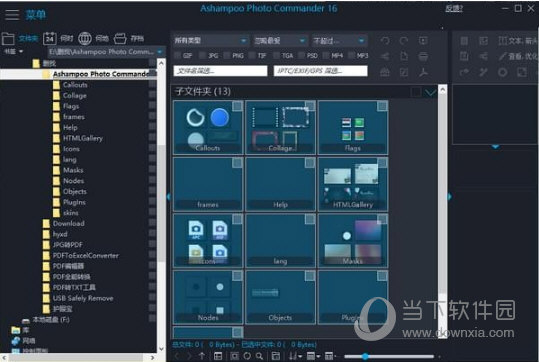The image size is (539, 362).
Task: Select the Download tree folder
Action: coord(68,223)
